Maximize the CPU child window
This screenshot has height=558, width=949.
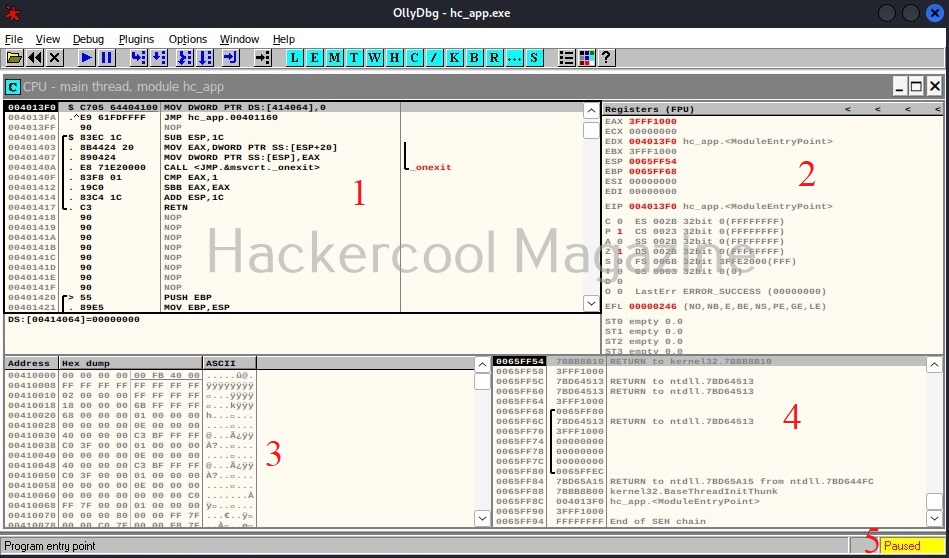coord(916,87)
